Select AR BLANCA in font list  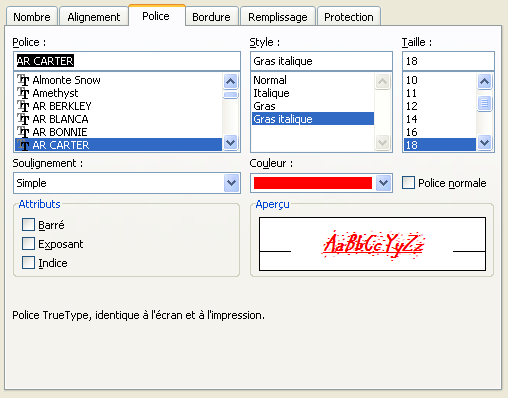[118, 119]
